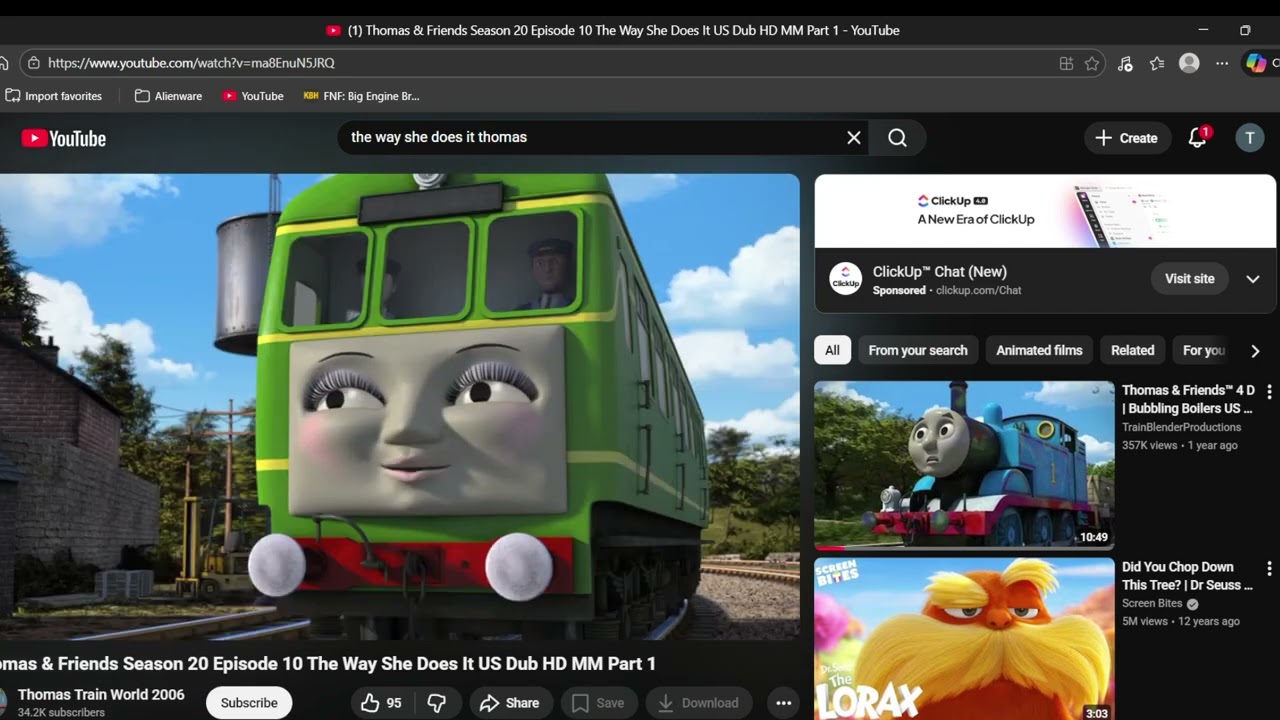The height and width of the screenshot is (720, 1280).
Task: Add page to favorites star icon
Action: click(x=1092, y=63)
